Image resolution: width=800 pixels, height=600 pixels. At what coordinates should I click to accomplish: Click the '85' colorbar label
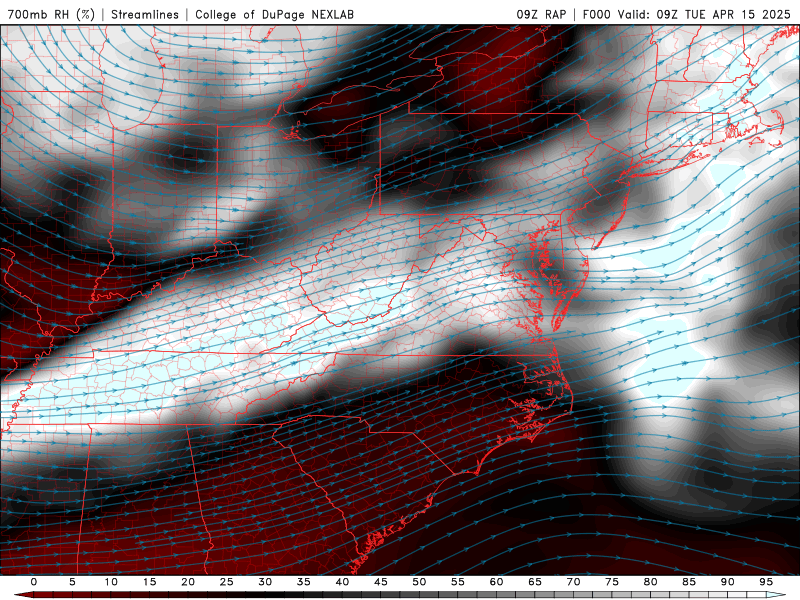click(x=689, y=582)
